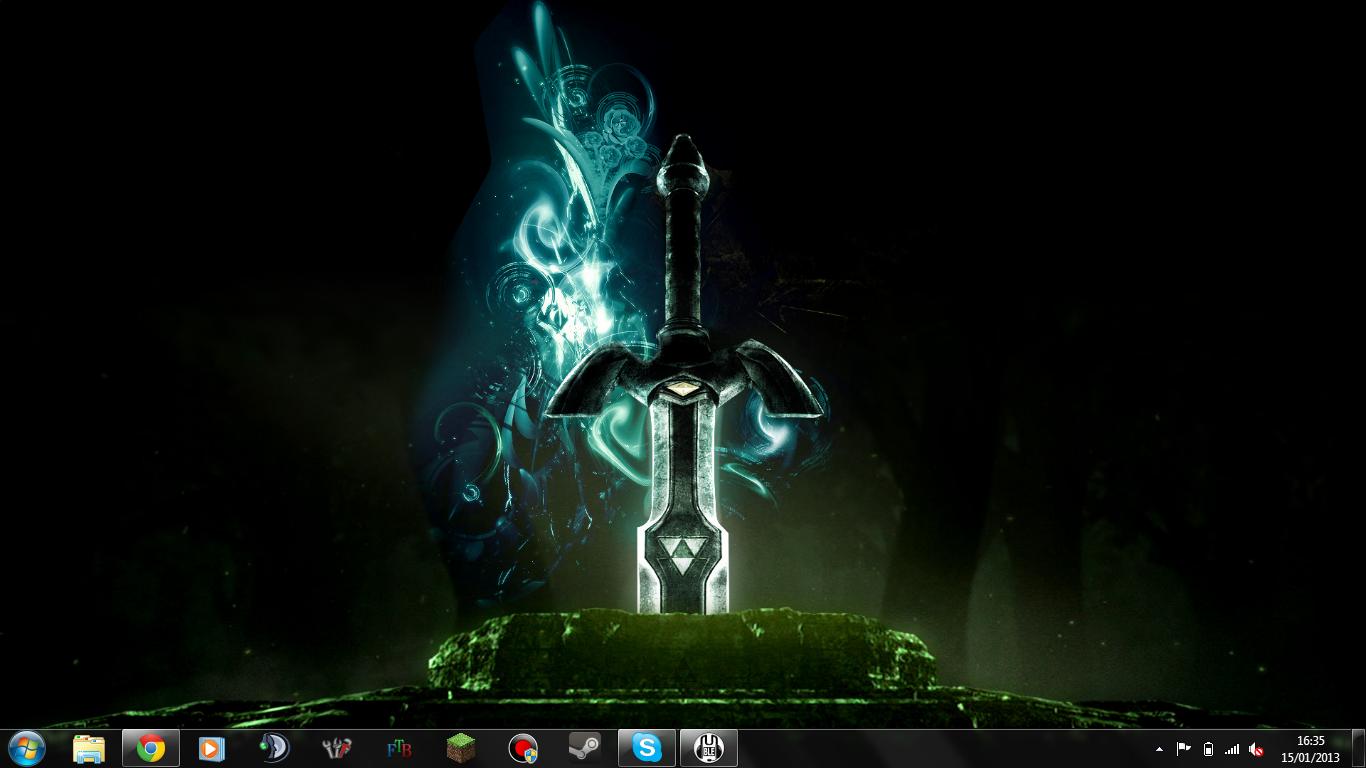Click the wrench and tools taskbar icon
The image size is (1366, 768).
click(337, 748)
